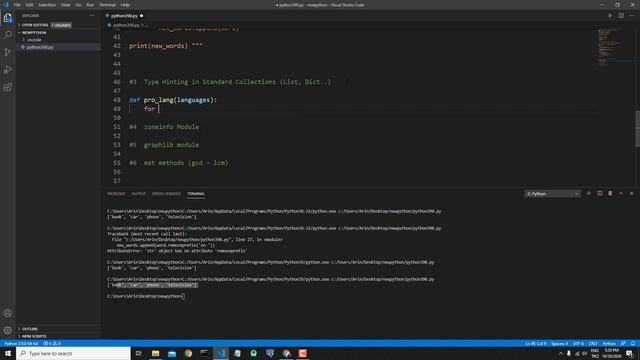
Task: Split the terminal panel
Action: click(600, 193)
